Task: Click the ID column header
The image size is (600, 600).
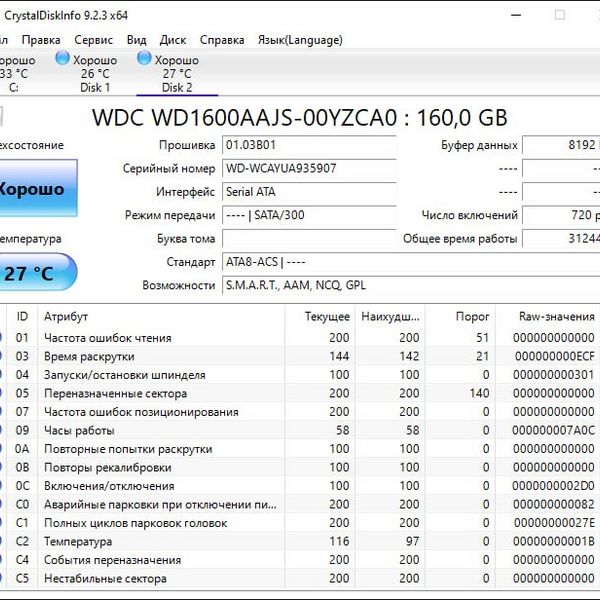Action: tap(22, 316)
